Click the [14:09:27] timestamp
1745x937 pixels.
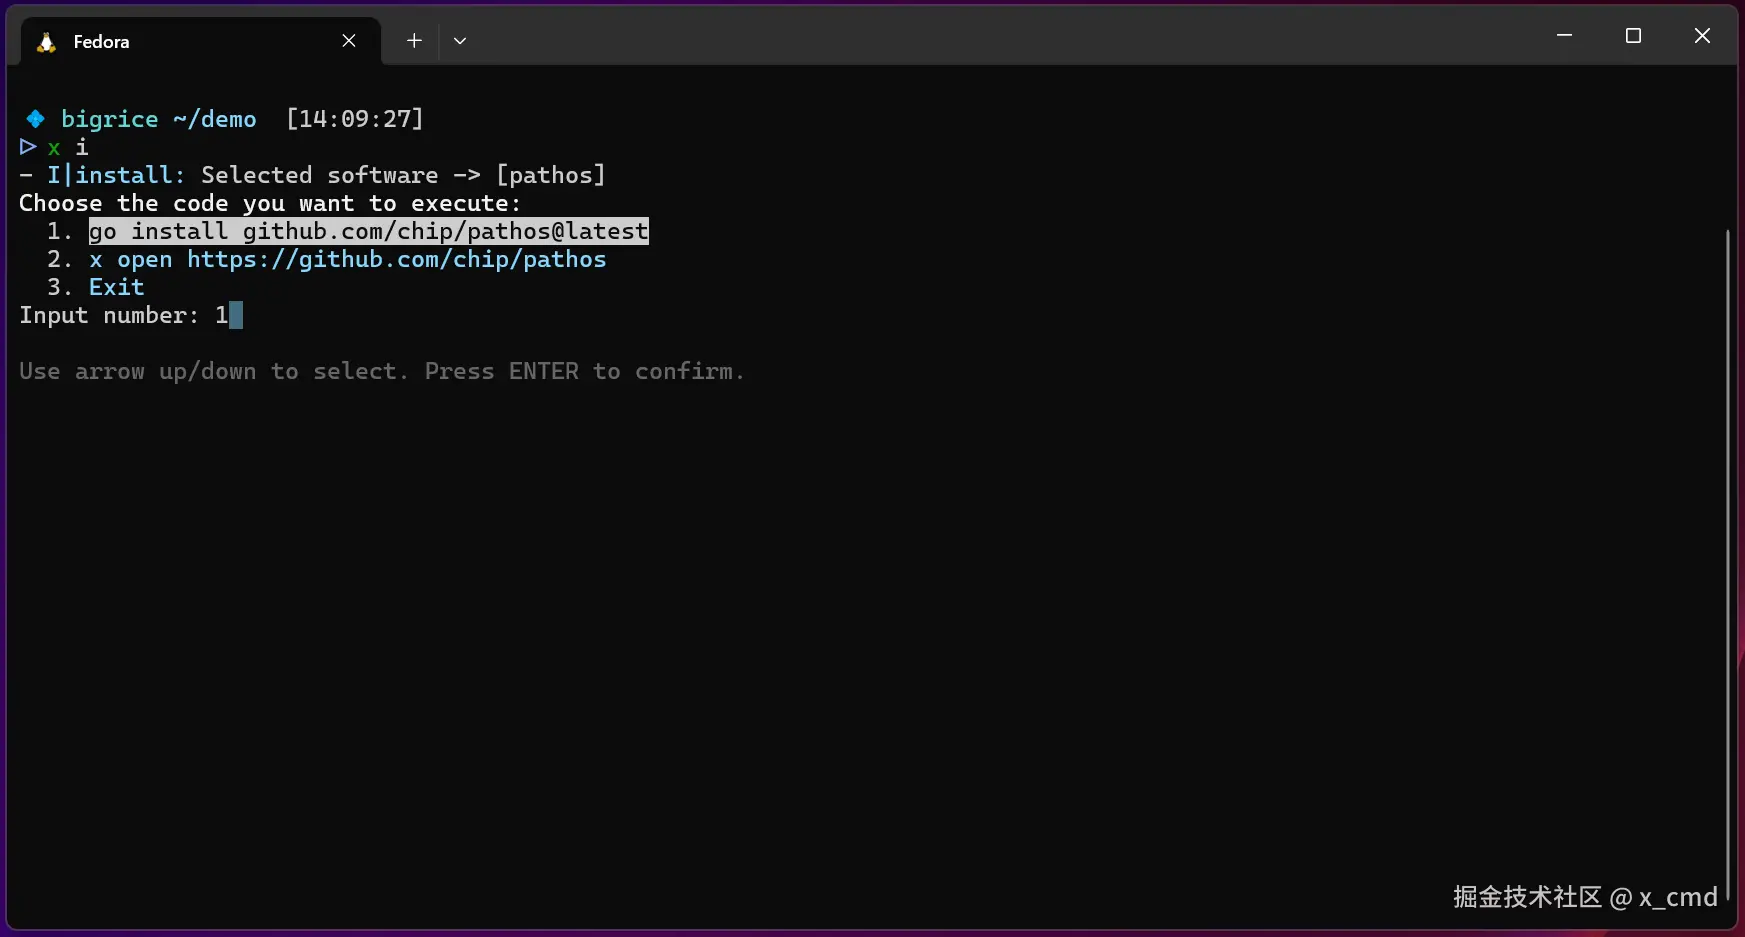coord(355,119)
